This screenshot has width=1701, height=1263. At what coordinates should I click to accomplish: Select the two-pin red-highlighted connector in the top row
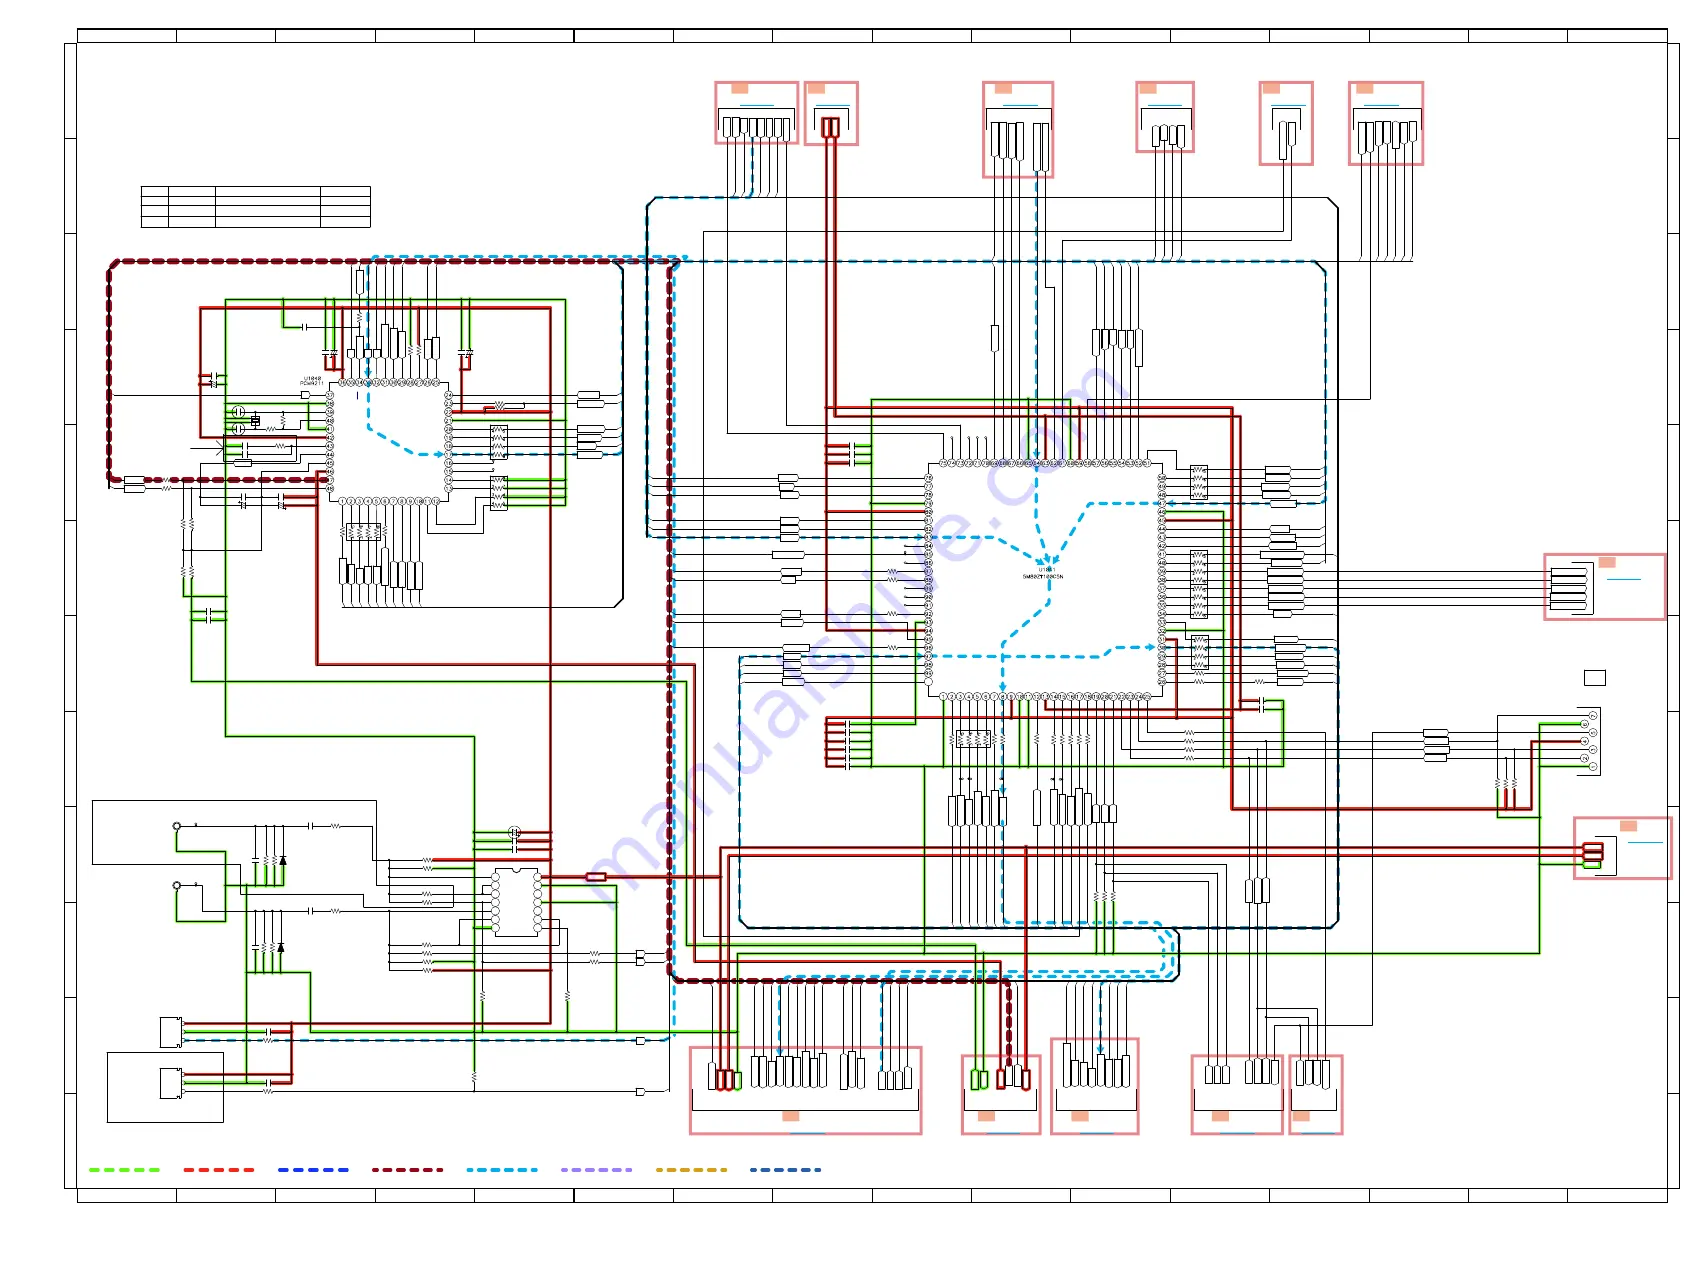tap(831, 113)
